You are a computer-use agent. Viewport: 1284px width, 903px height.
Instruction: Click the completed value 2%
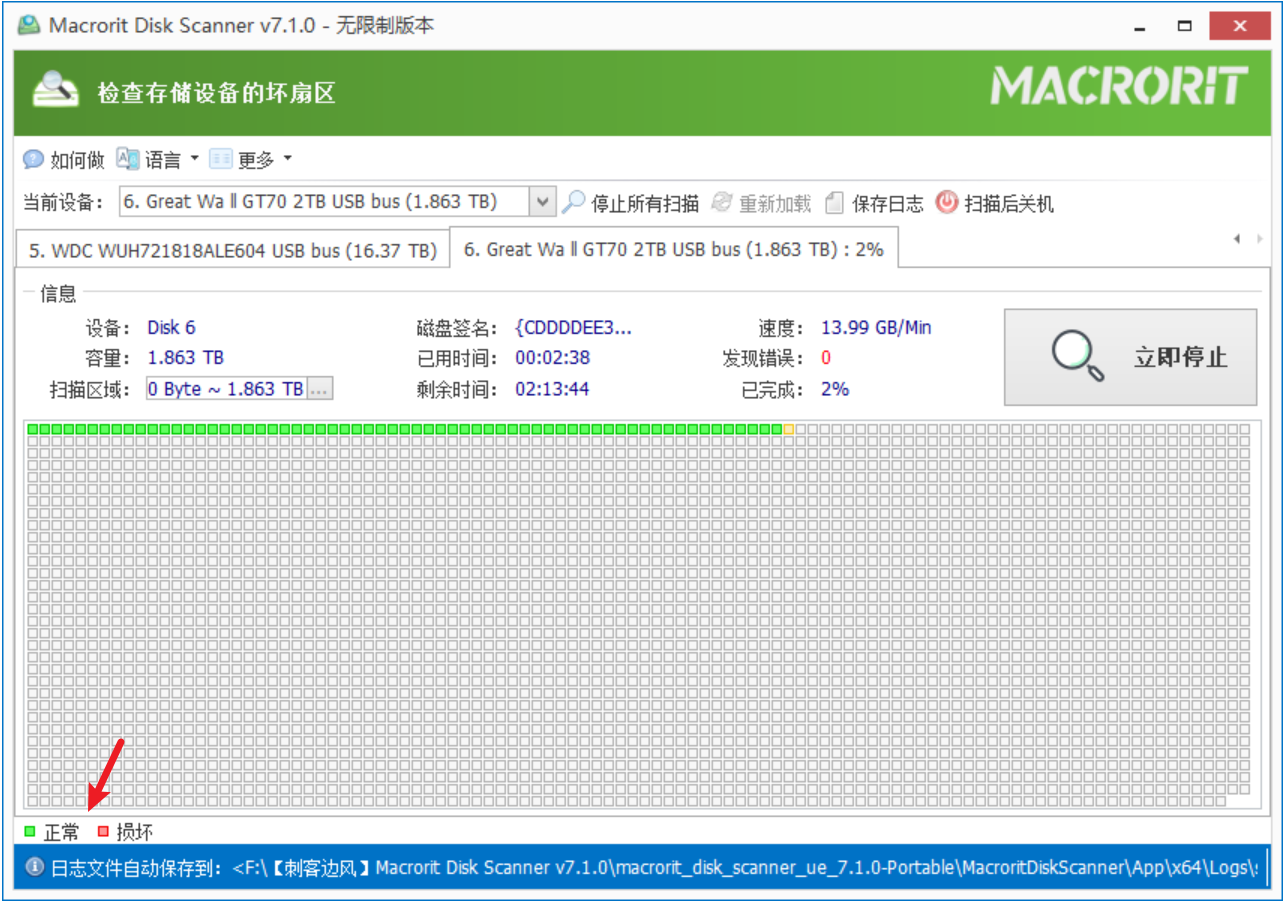coord(835,389)
